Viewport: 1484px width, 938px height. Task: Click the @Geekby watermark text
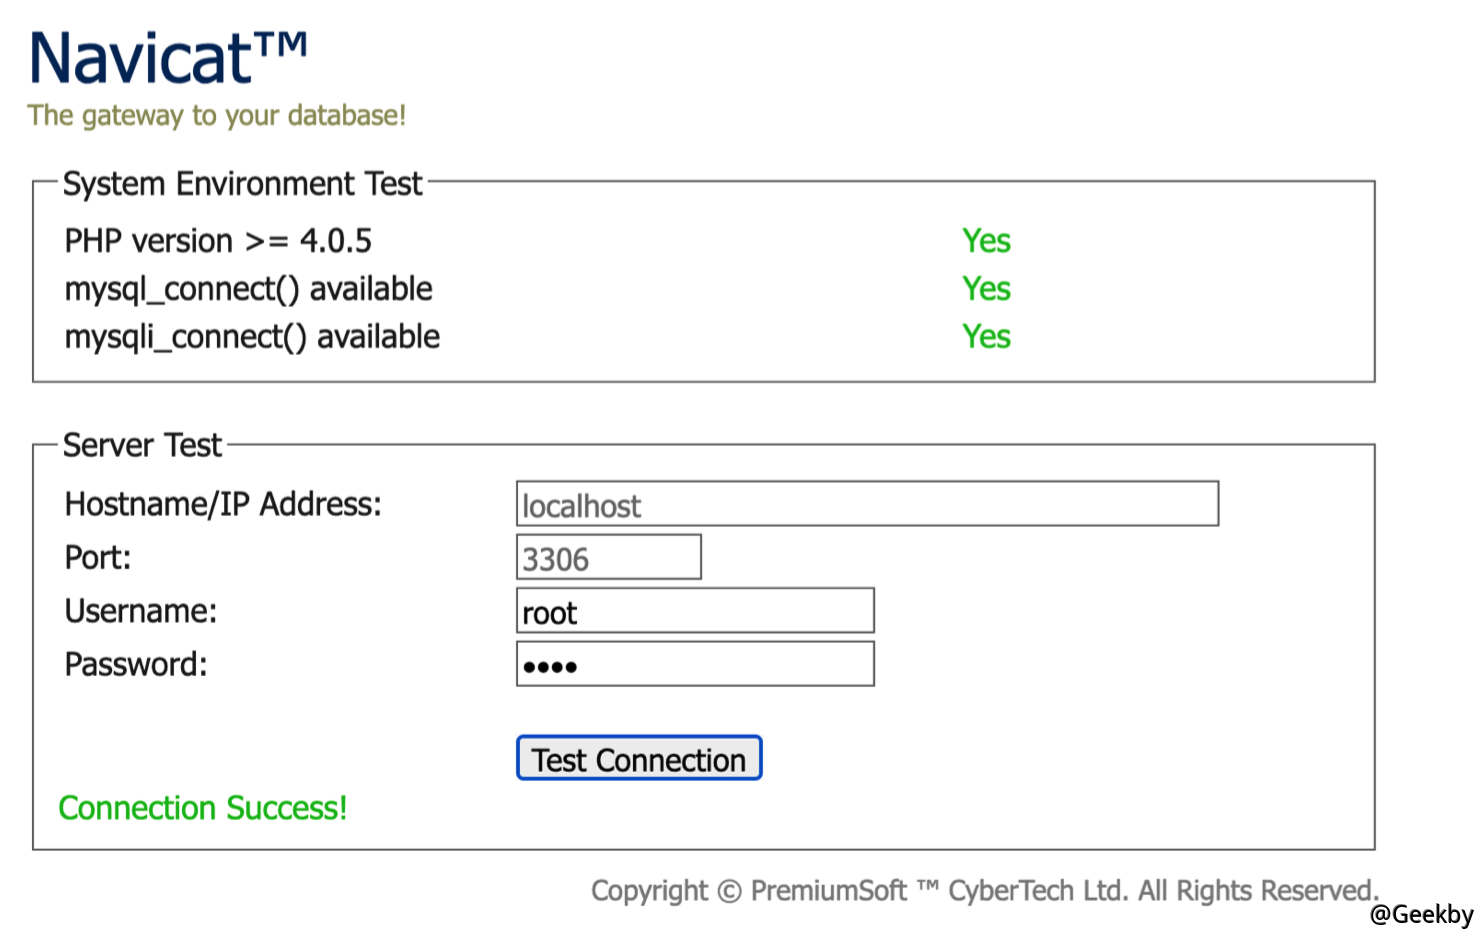tap(1421, 914)
